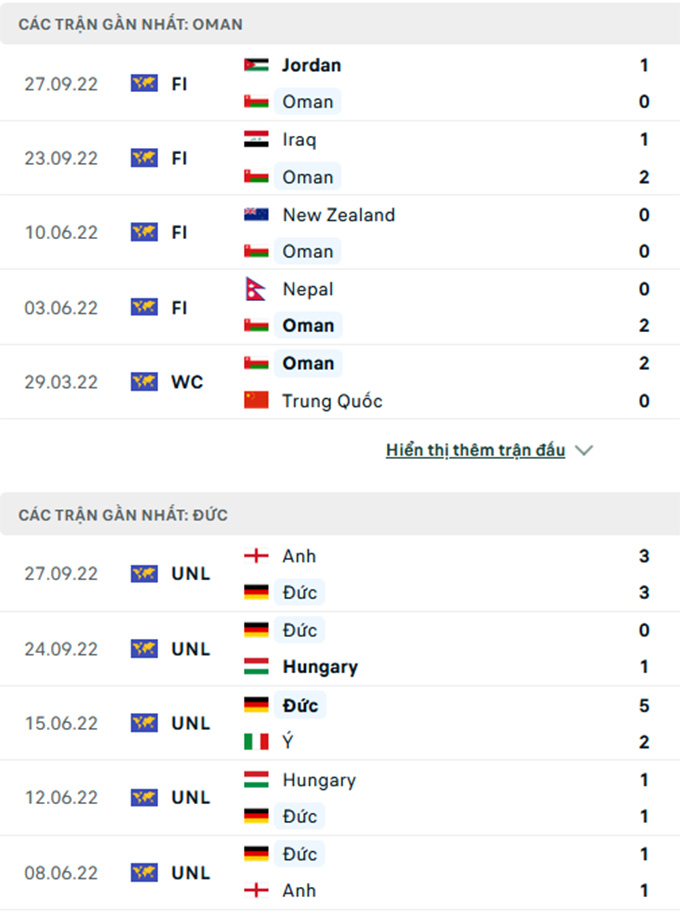Screen dimensions: 680x917
Task: Click competition icon for 15.06.22 UNL match
Action: pyautogui.click(x=144, y=723)
